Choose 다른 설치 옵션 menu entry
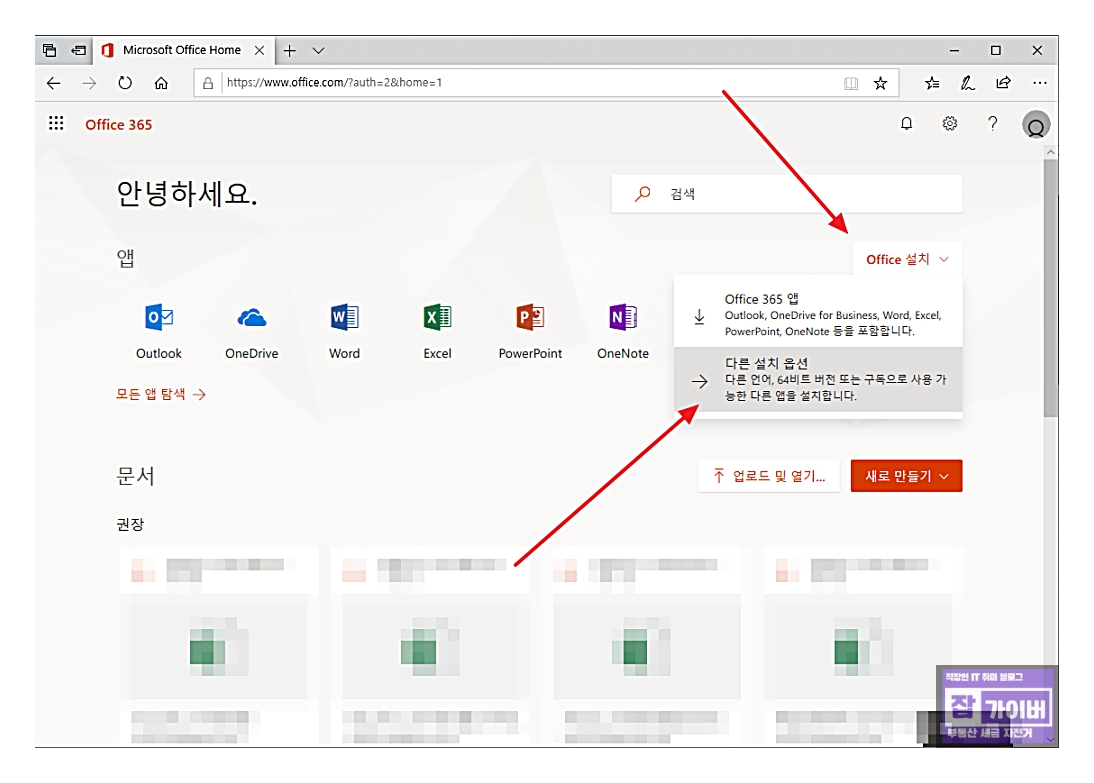Viewport: 1094px width, 783px height. coord(818,379)
